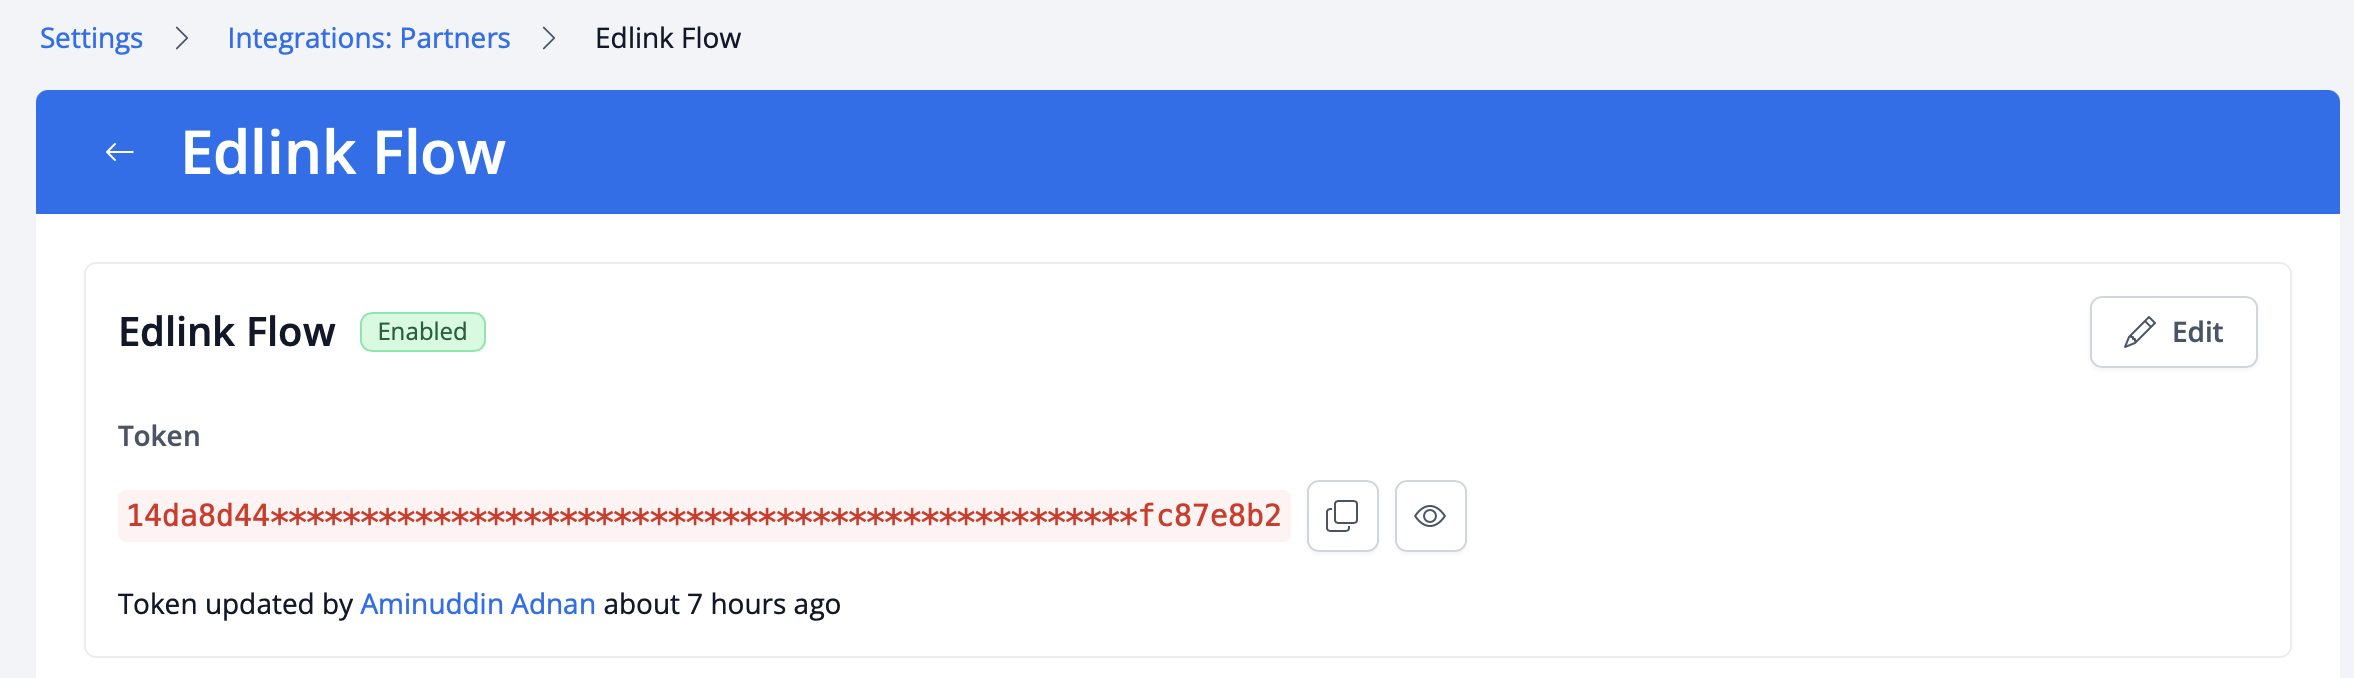
Task: Reveal the masked token with the eye icon
Action: click(1430, 516)
